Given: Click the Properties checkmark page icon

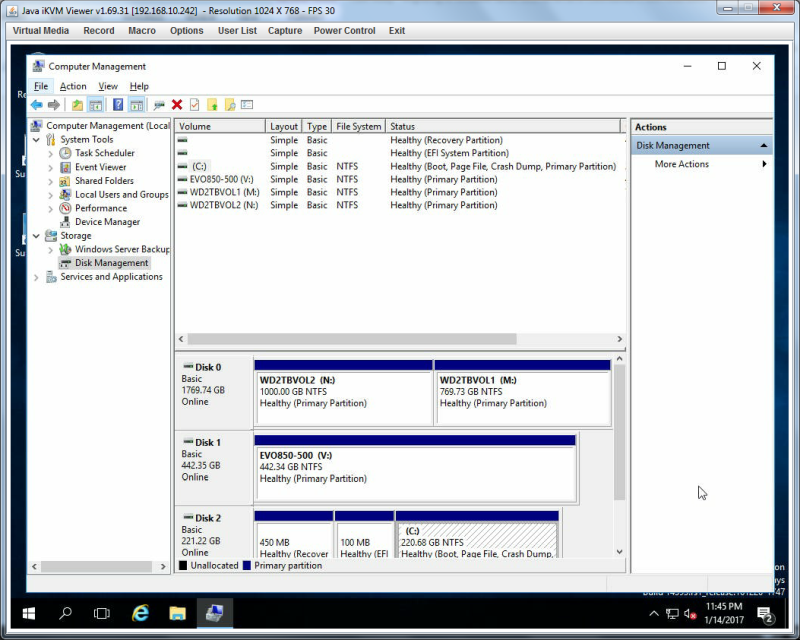Looking at the screenshot, I should click(x=194, y=105).
